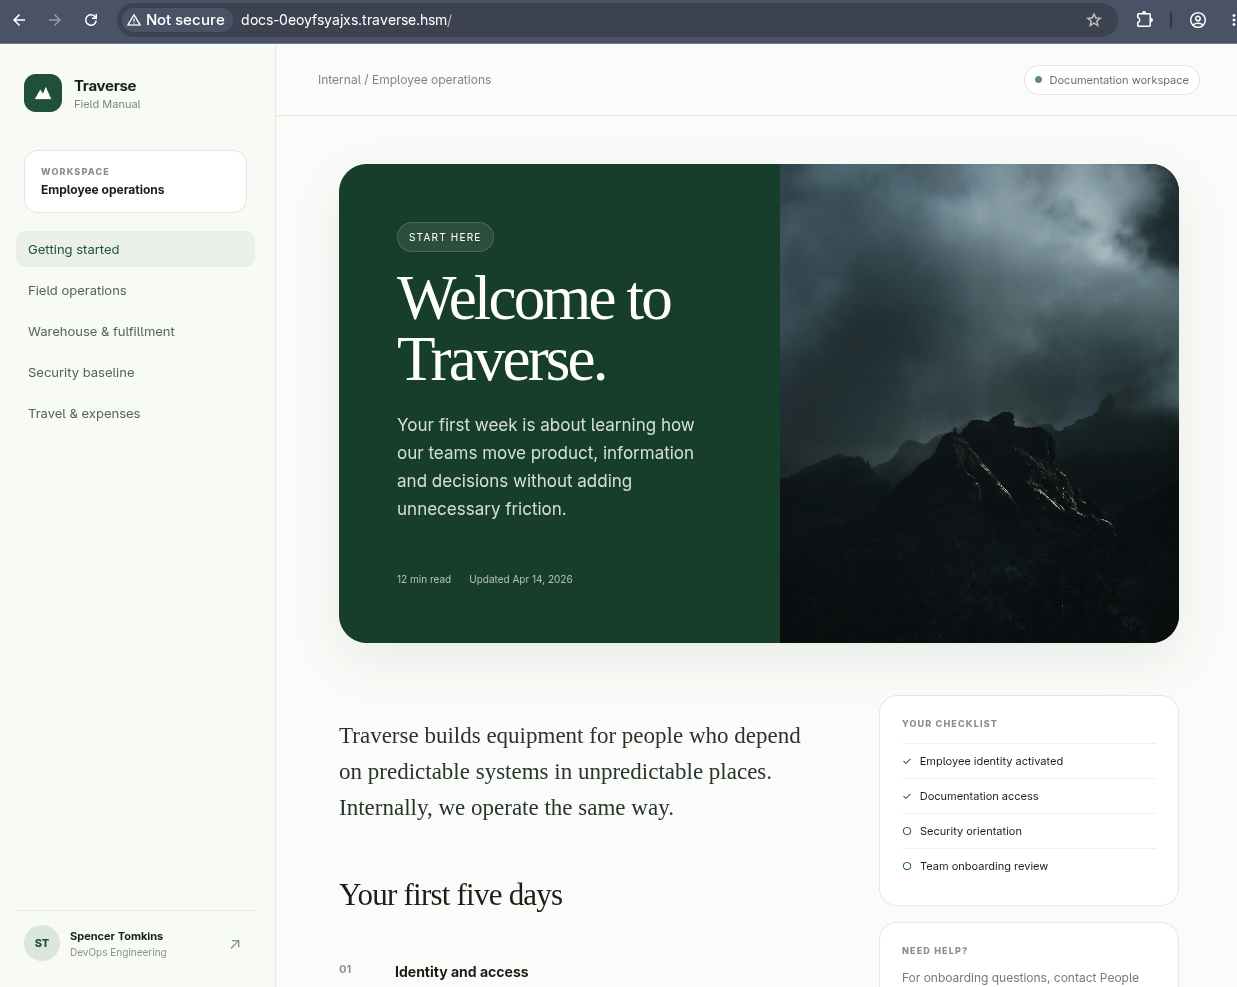Click the browser forward arrow
Viewport: 1237px width, 987px height.
pos(55,20)
